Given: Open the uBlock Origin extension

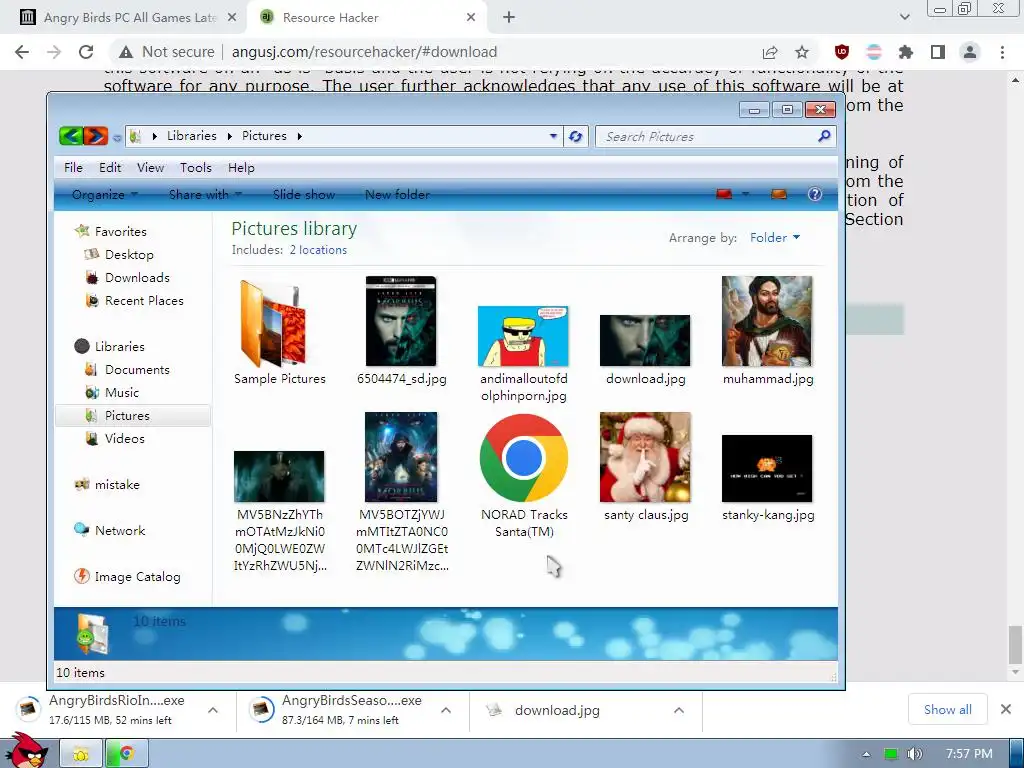Looking at the screenshot, I should tap(842, 52).
